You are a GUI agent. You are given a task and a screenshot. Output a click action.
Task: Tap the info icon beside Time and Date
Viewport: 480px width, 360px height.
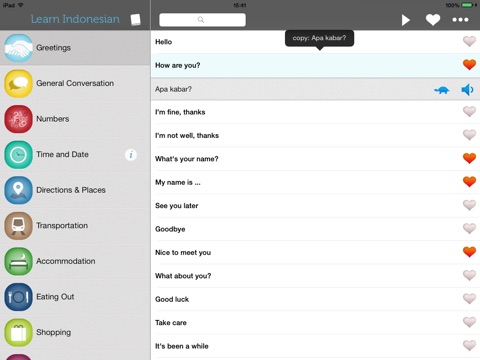(x=131, y=155)
